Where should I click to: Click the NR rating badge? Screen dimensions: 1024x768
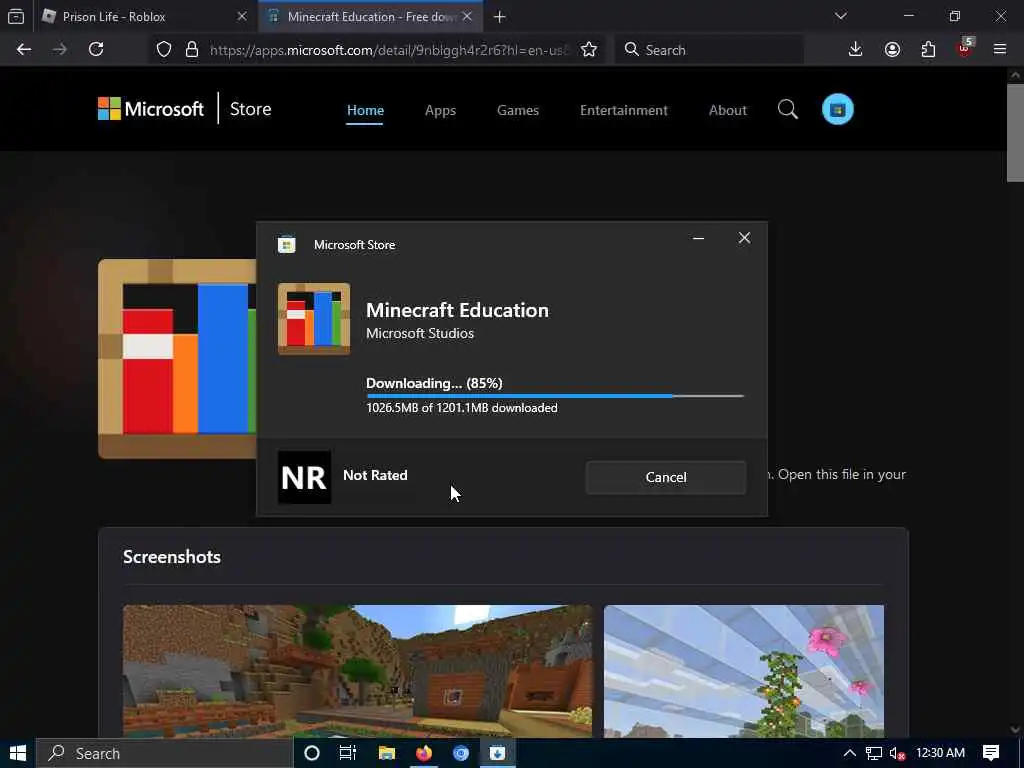point(304,477)
